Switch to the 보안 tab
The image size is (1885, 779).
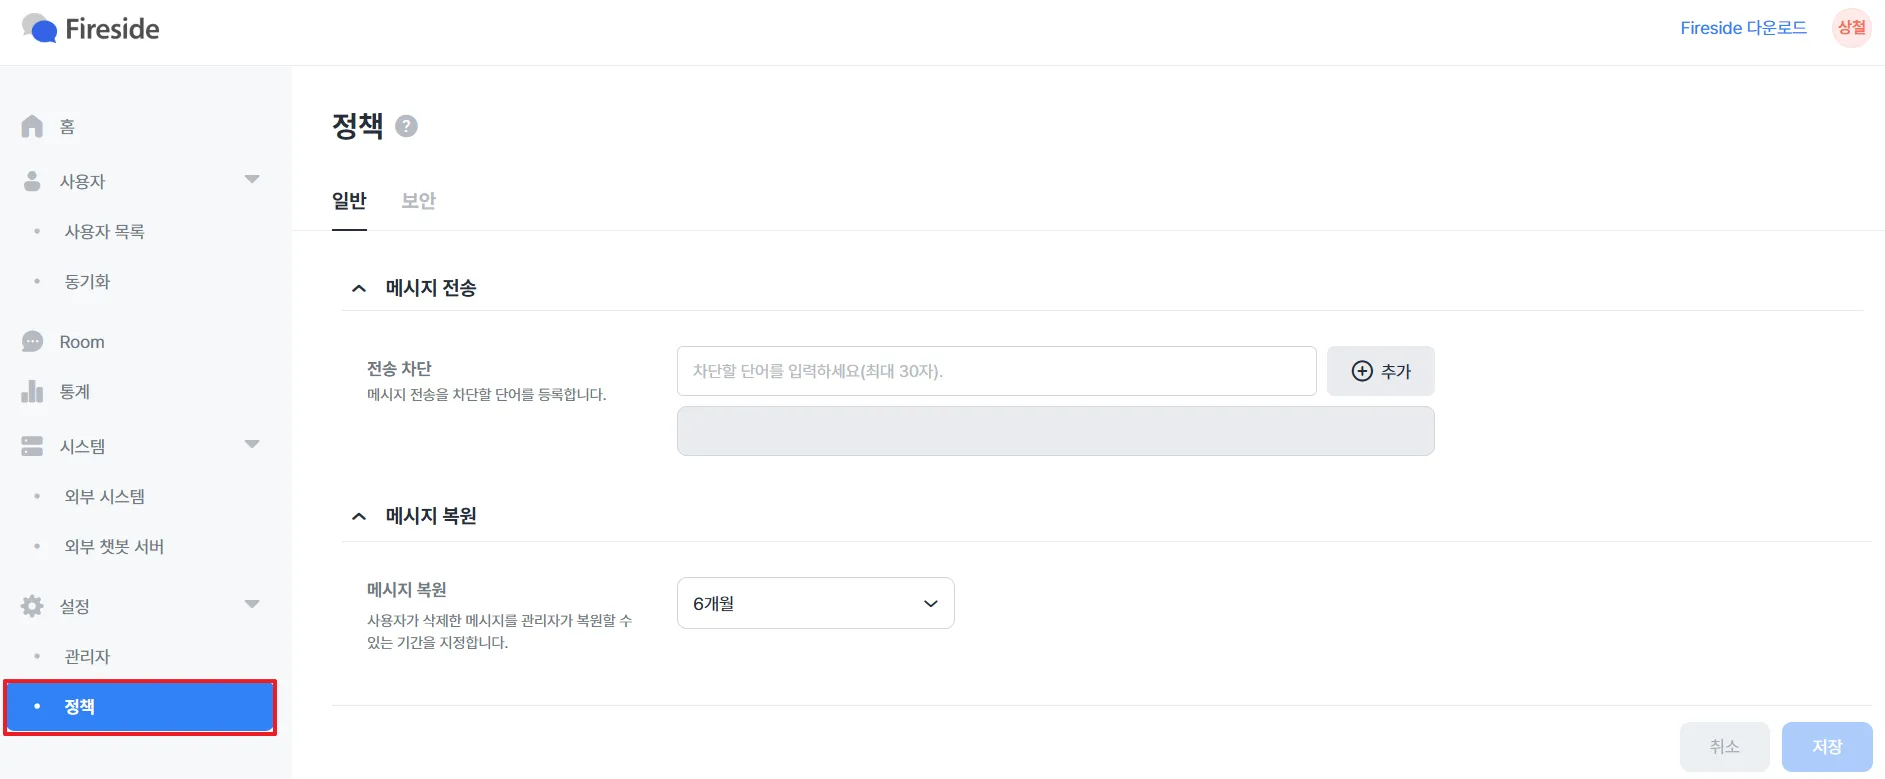(418, 201)
